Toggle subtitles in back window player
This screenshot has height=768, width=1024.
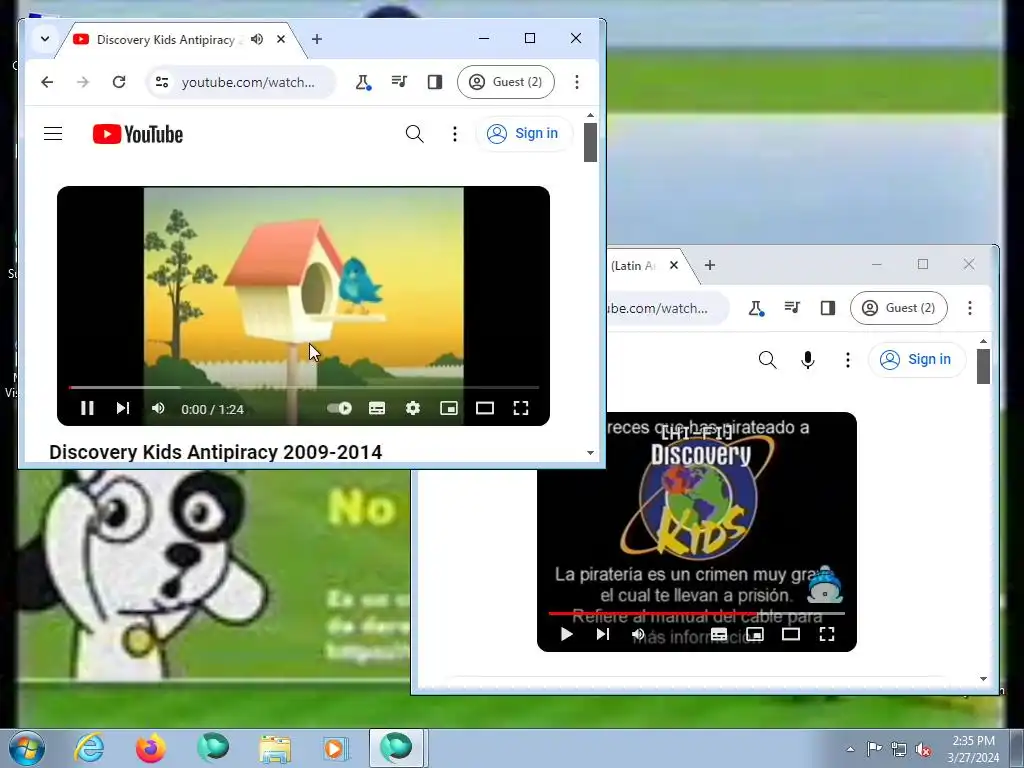[719, 634]
